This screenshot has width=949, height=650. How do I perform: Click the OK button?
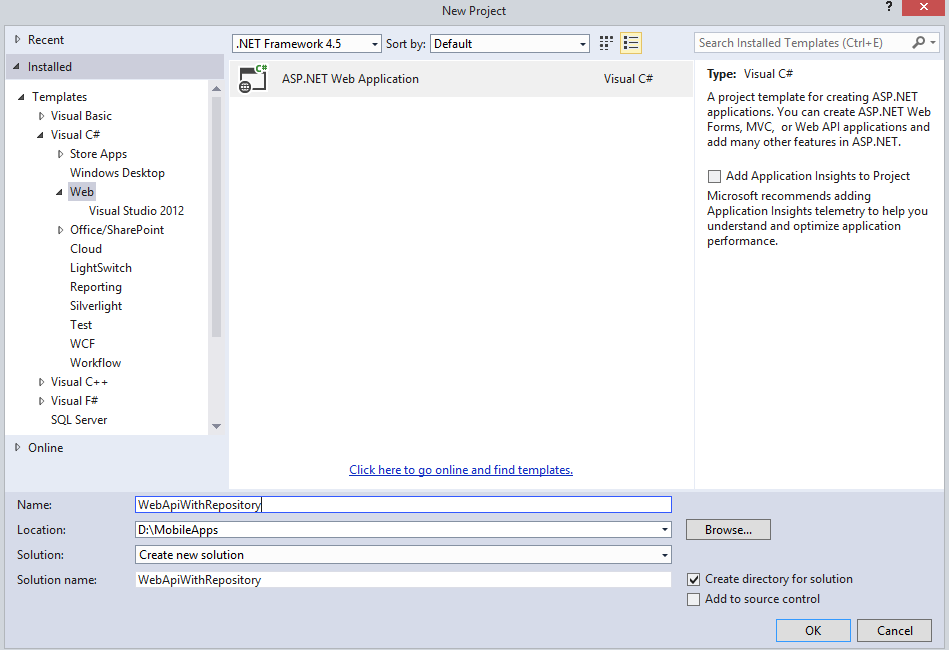tap(813, 631)
